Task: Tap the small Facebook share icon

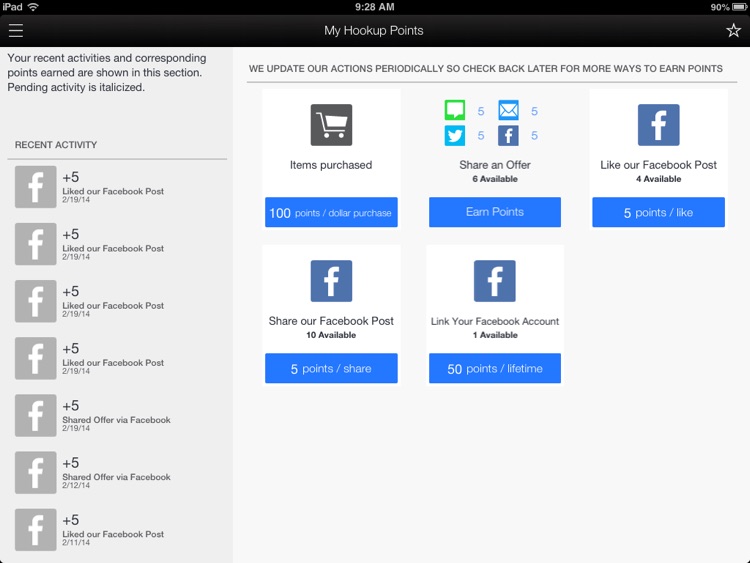Action: [508, 136]
